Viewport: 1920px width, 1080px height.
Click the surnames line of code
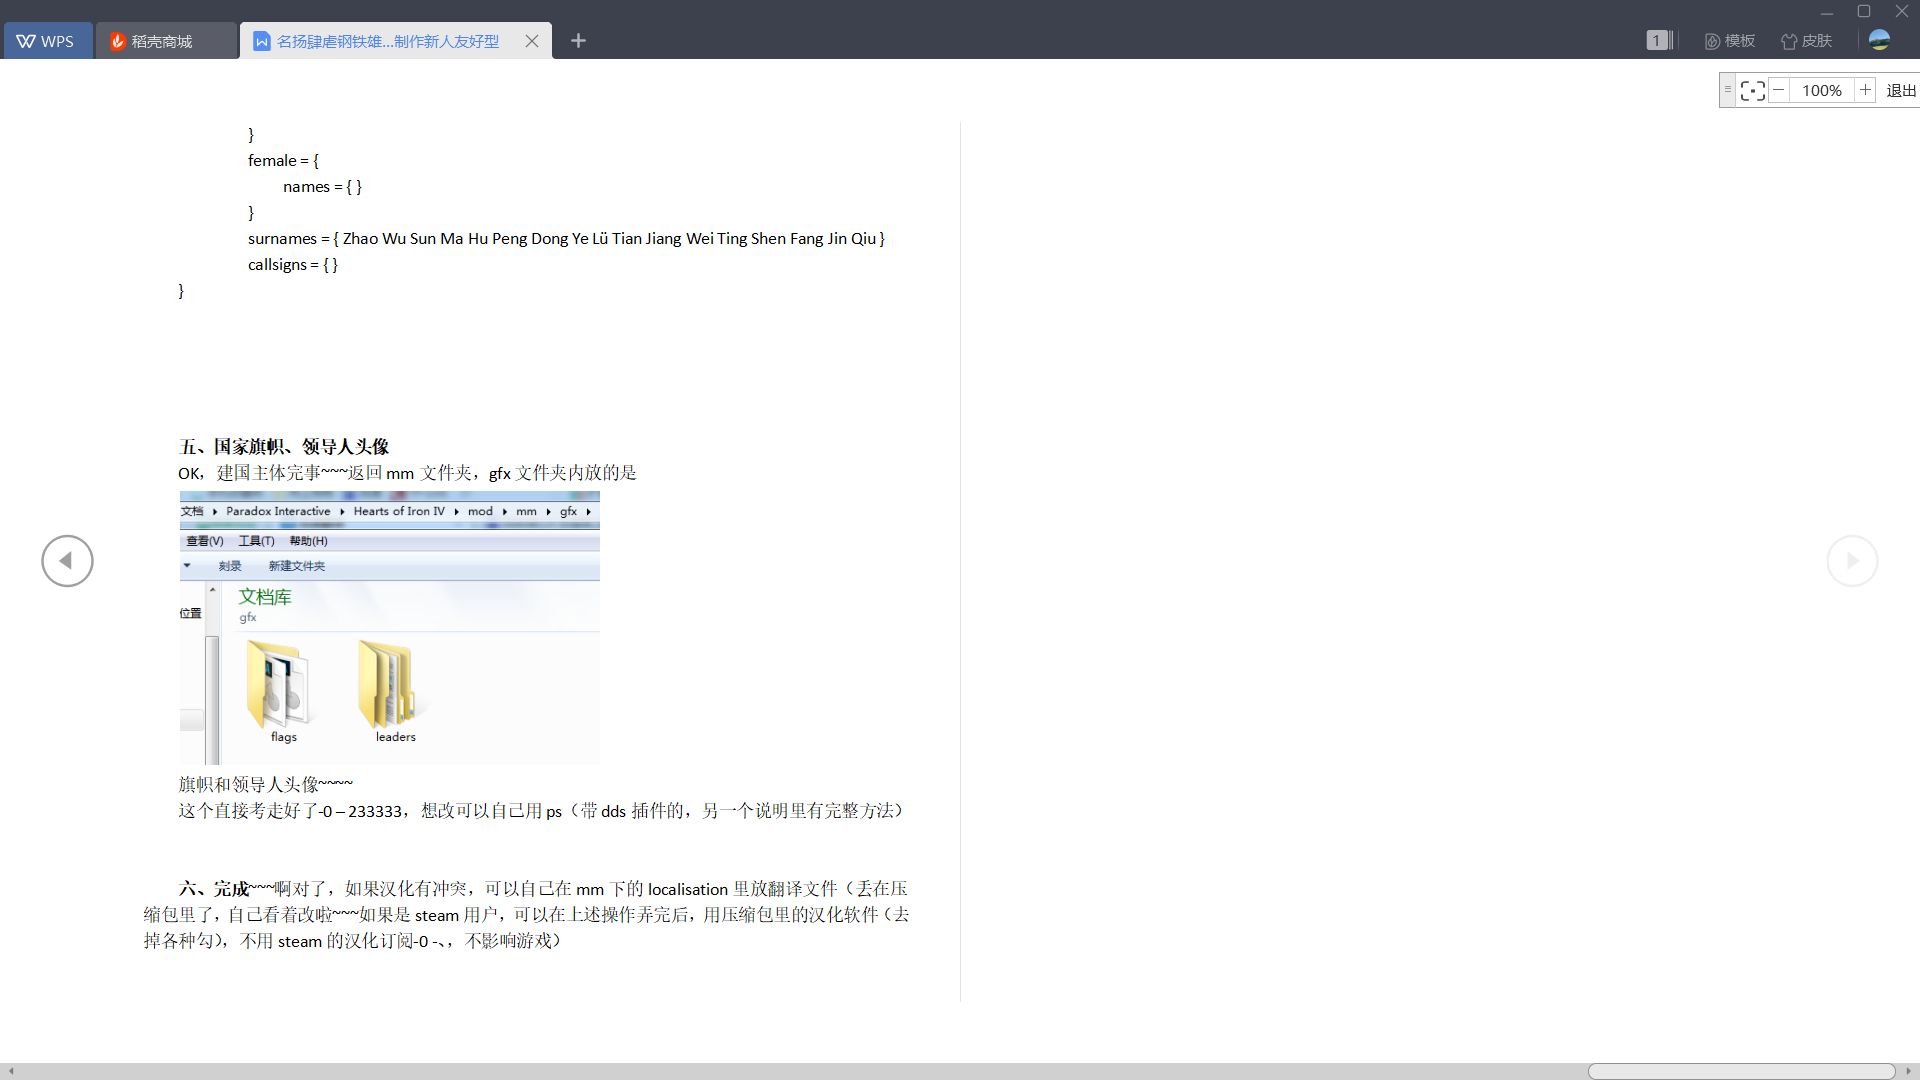click(x=566, y=239)
